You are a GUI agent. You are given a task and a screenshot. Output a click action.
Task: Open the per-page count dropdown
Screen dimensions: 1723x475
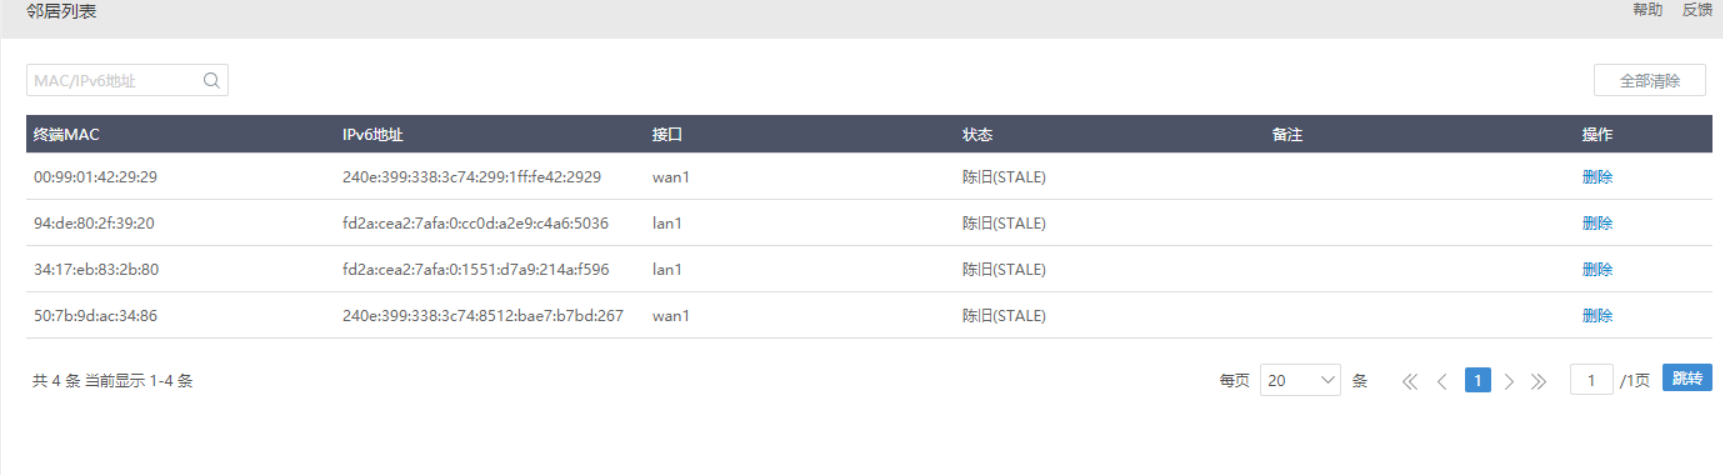(1300, 380)
